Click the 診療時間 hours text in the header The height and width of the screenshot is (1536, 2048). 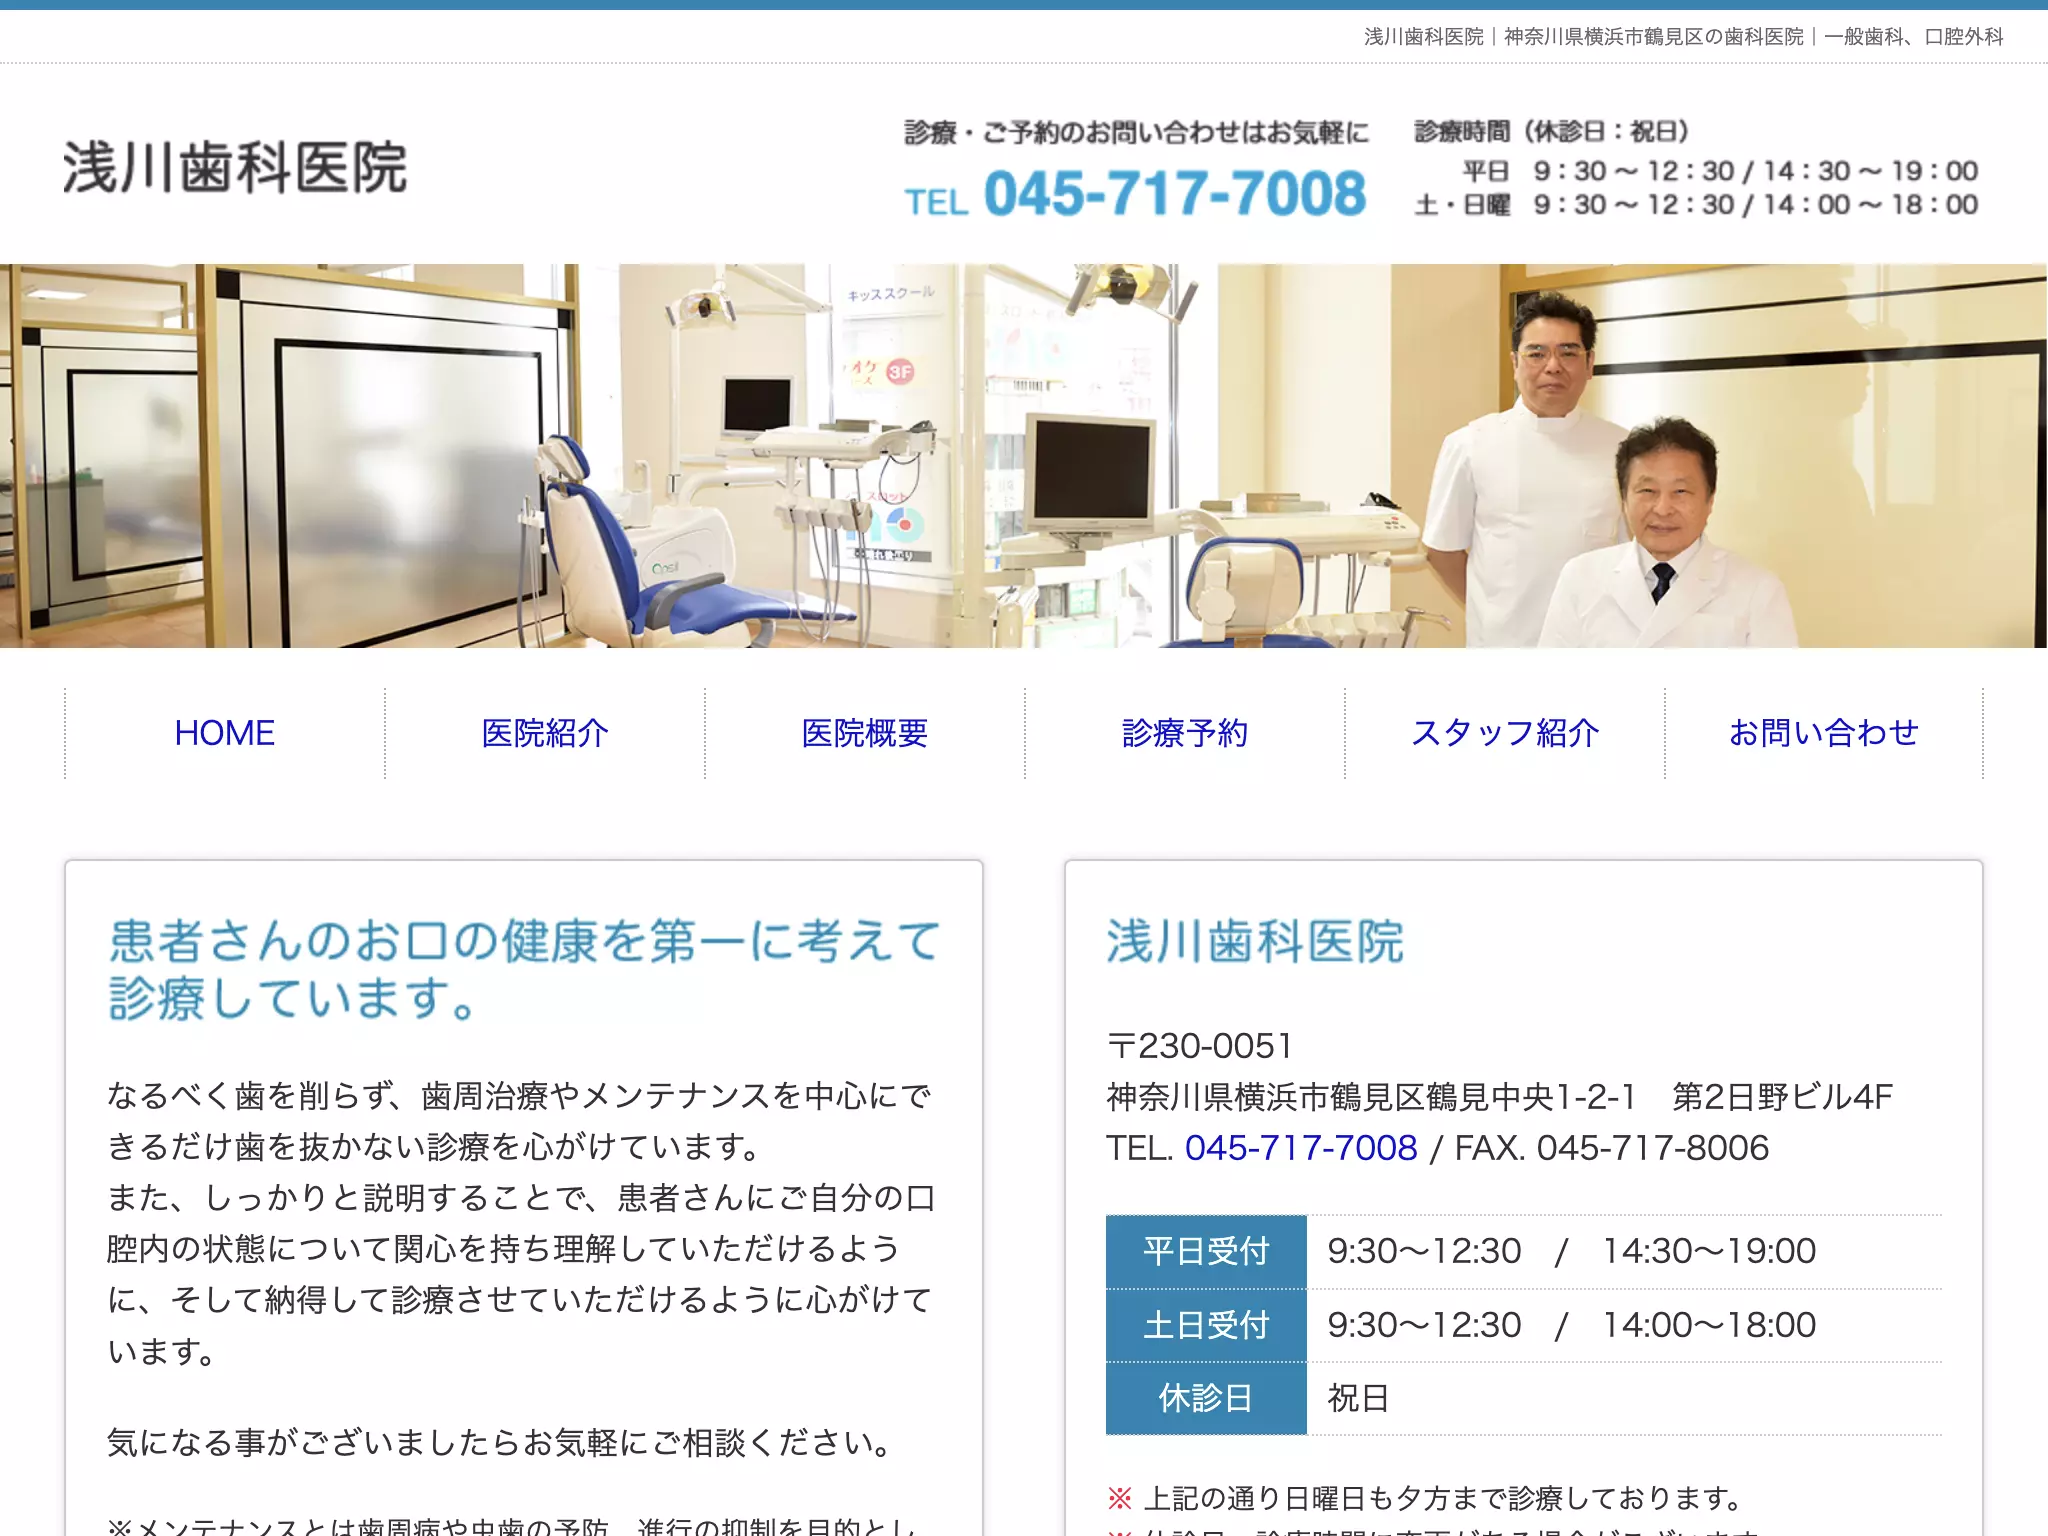[x=1696, y=167]
